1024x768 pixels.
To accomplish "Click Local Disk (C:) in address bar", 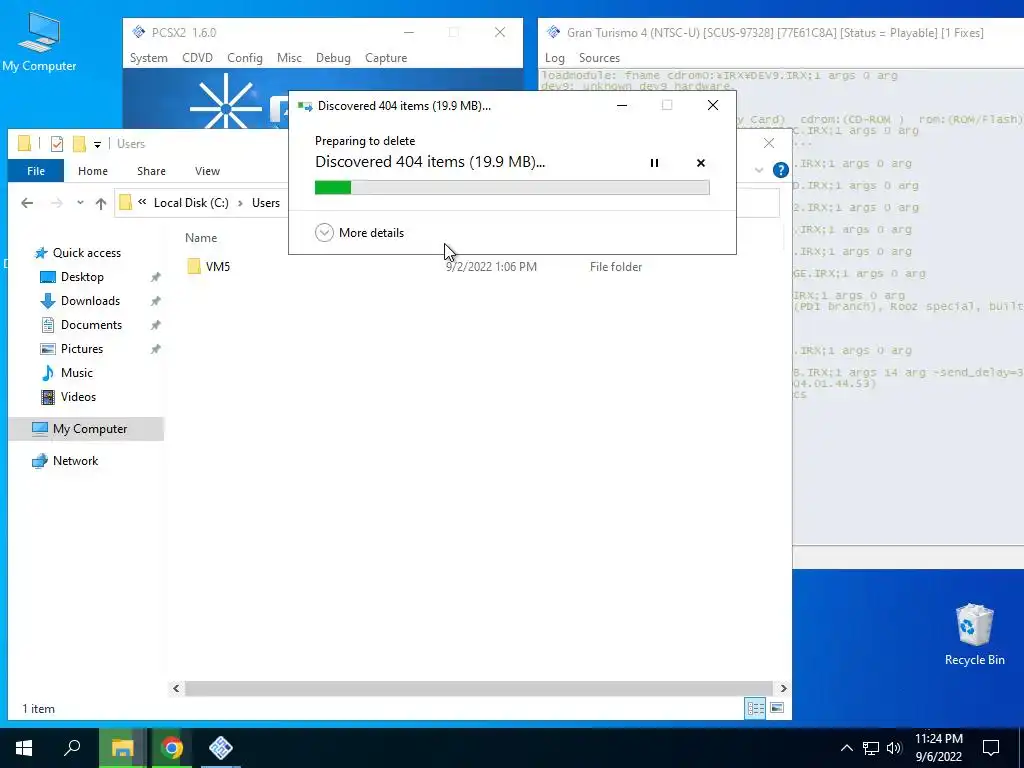I will 191,203.
